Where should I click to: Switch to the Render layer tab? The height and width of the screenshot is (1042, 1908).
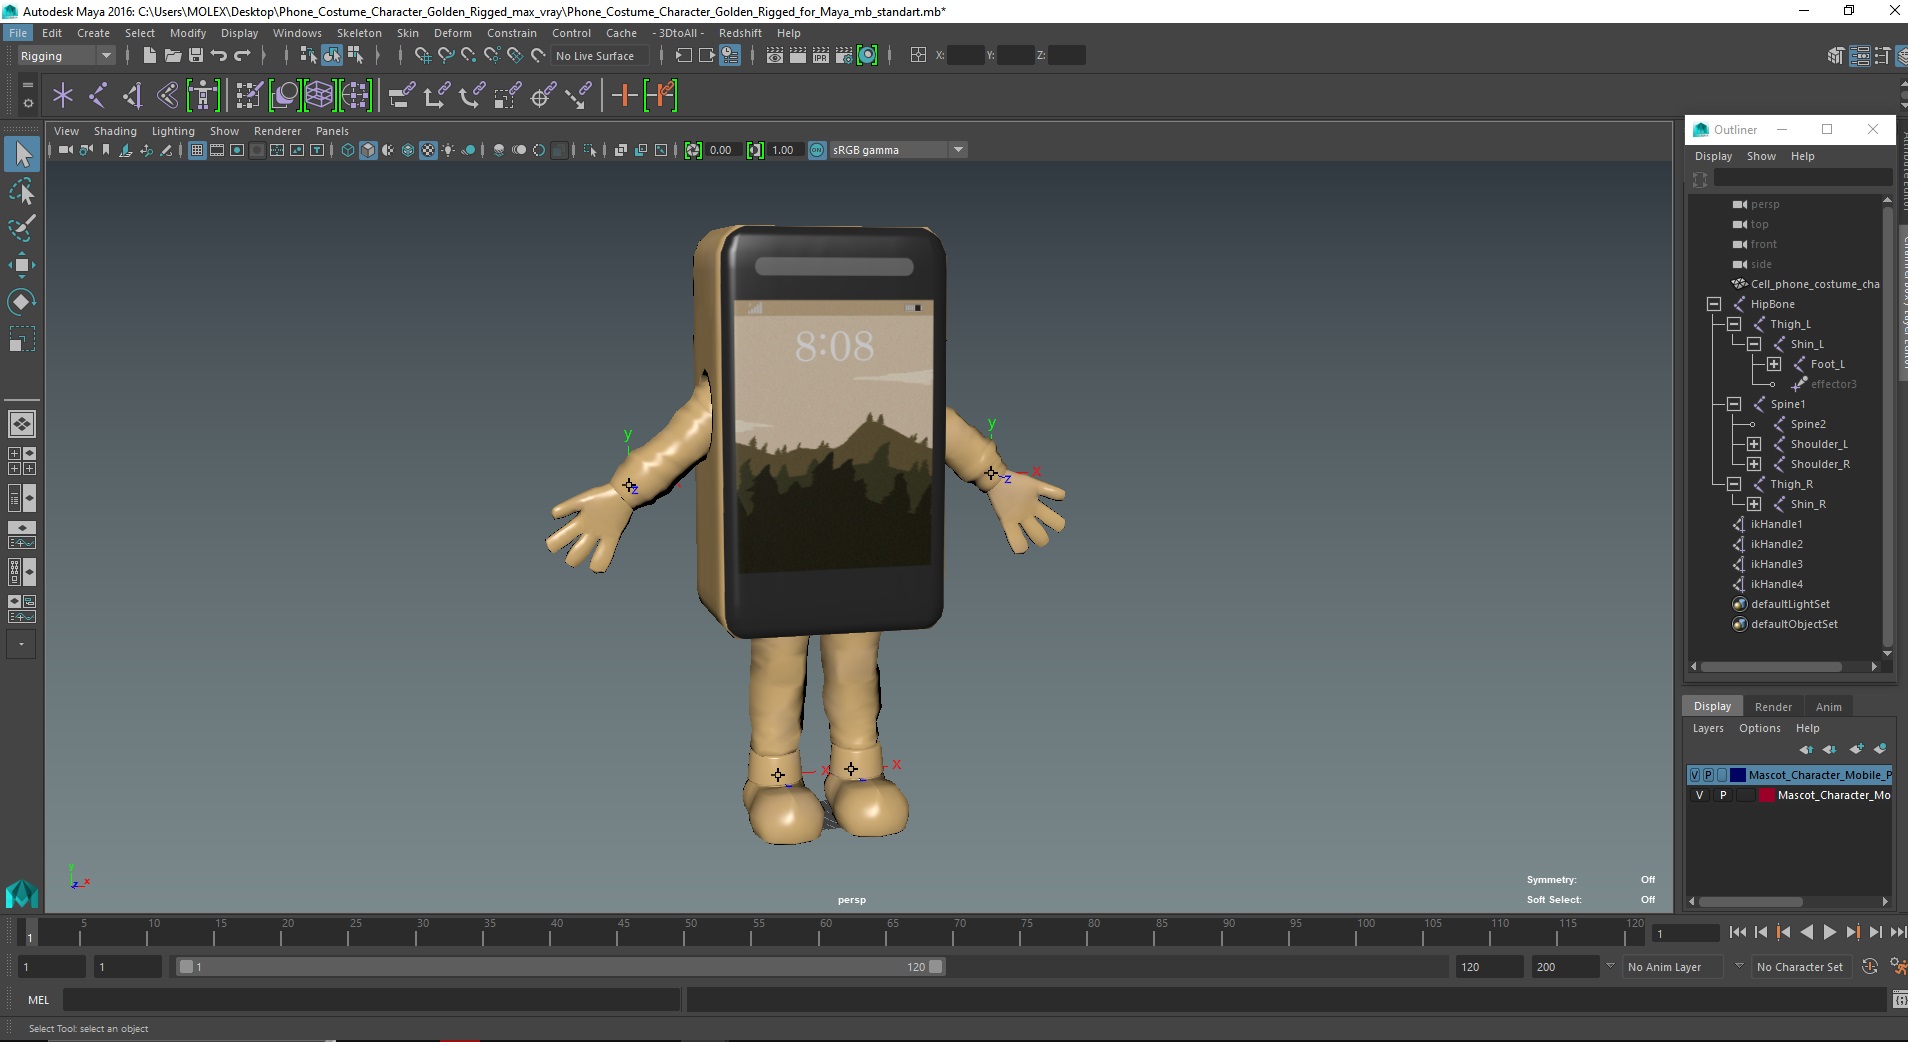tap(1773, 707)
